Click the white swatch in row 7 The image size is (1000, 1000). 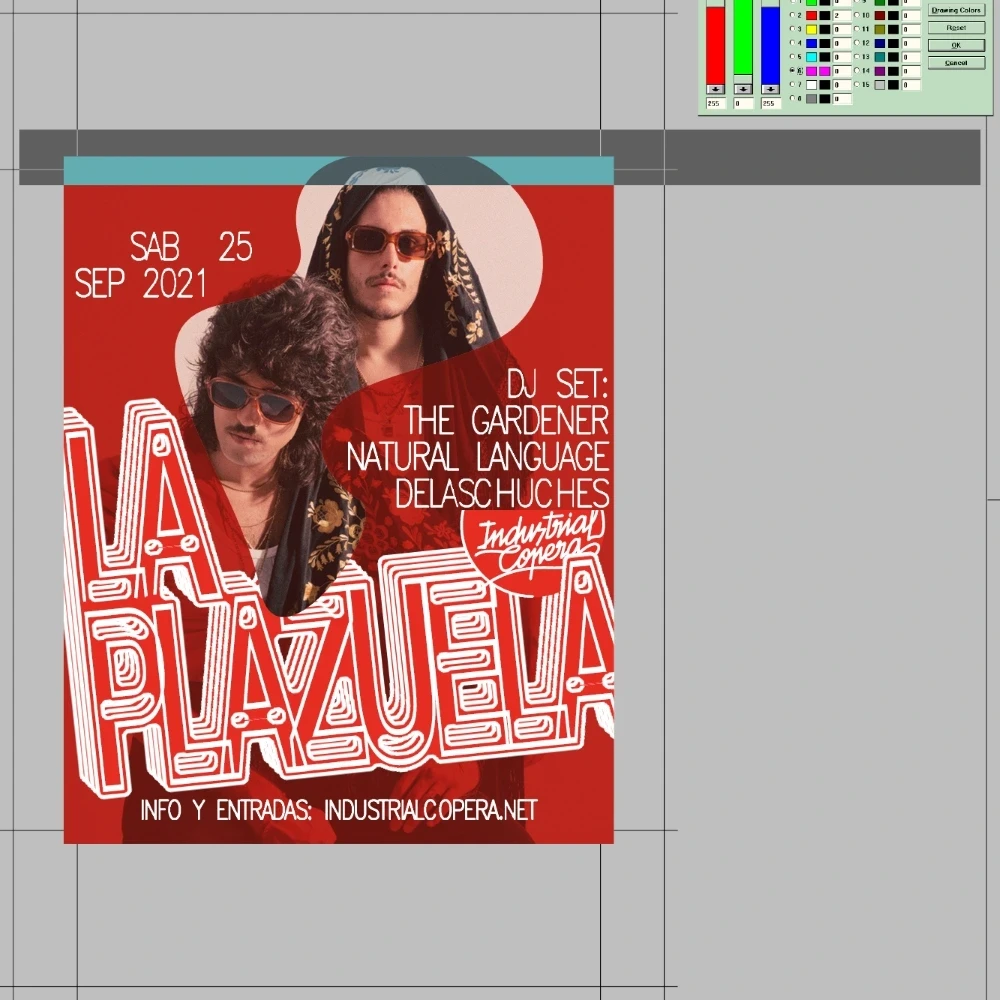pyautogui.click(x=811, y=85)
